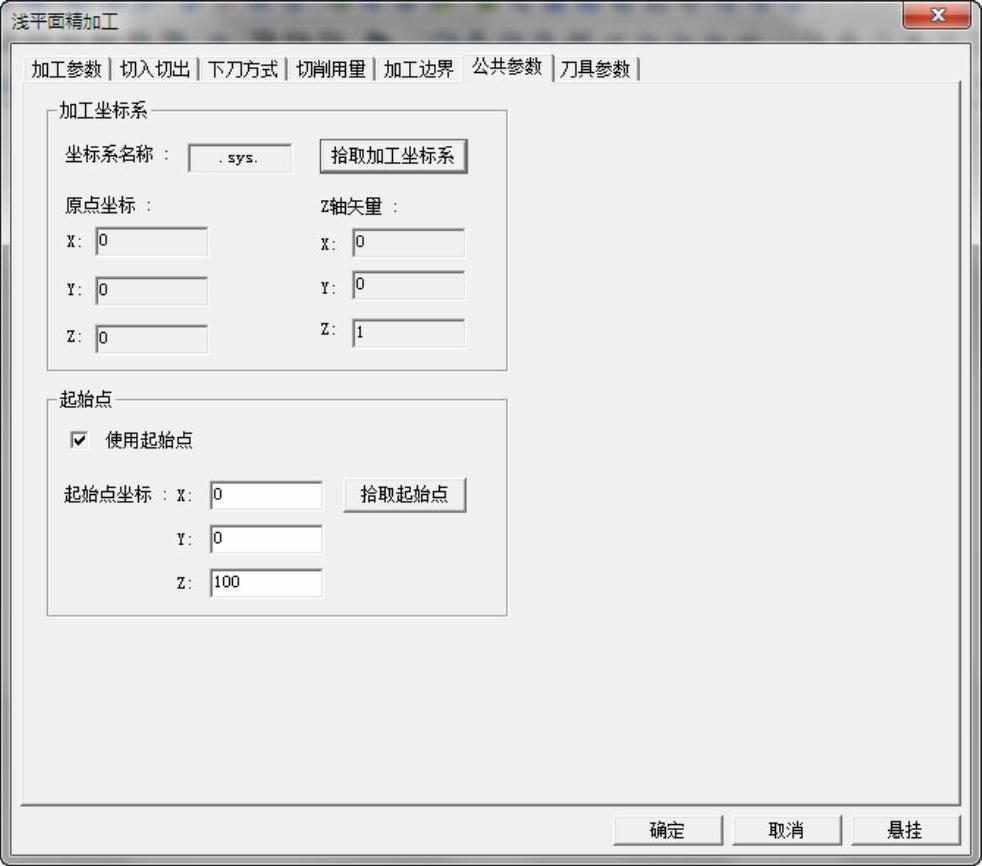The height and width of the screenshot is (866, 982).
Task: Open the 切入切出 tab
Action: click(x=155, y=69)
